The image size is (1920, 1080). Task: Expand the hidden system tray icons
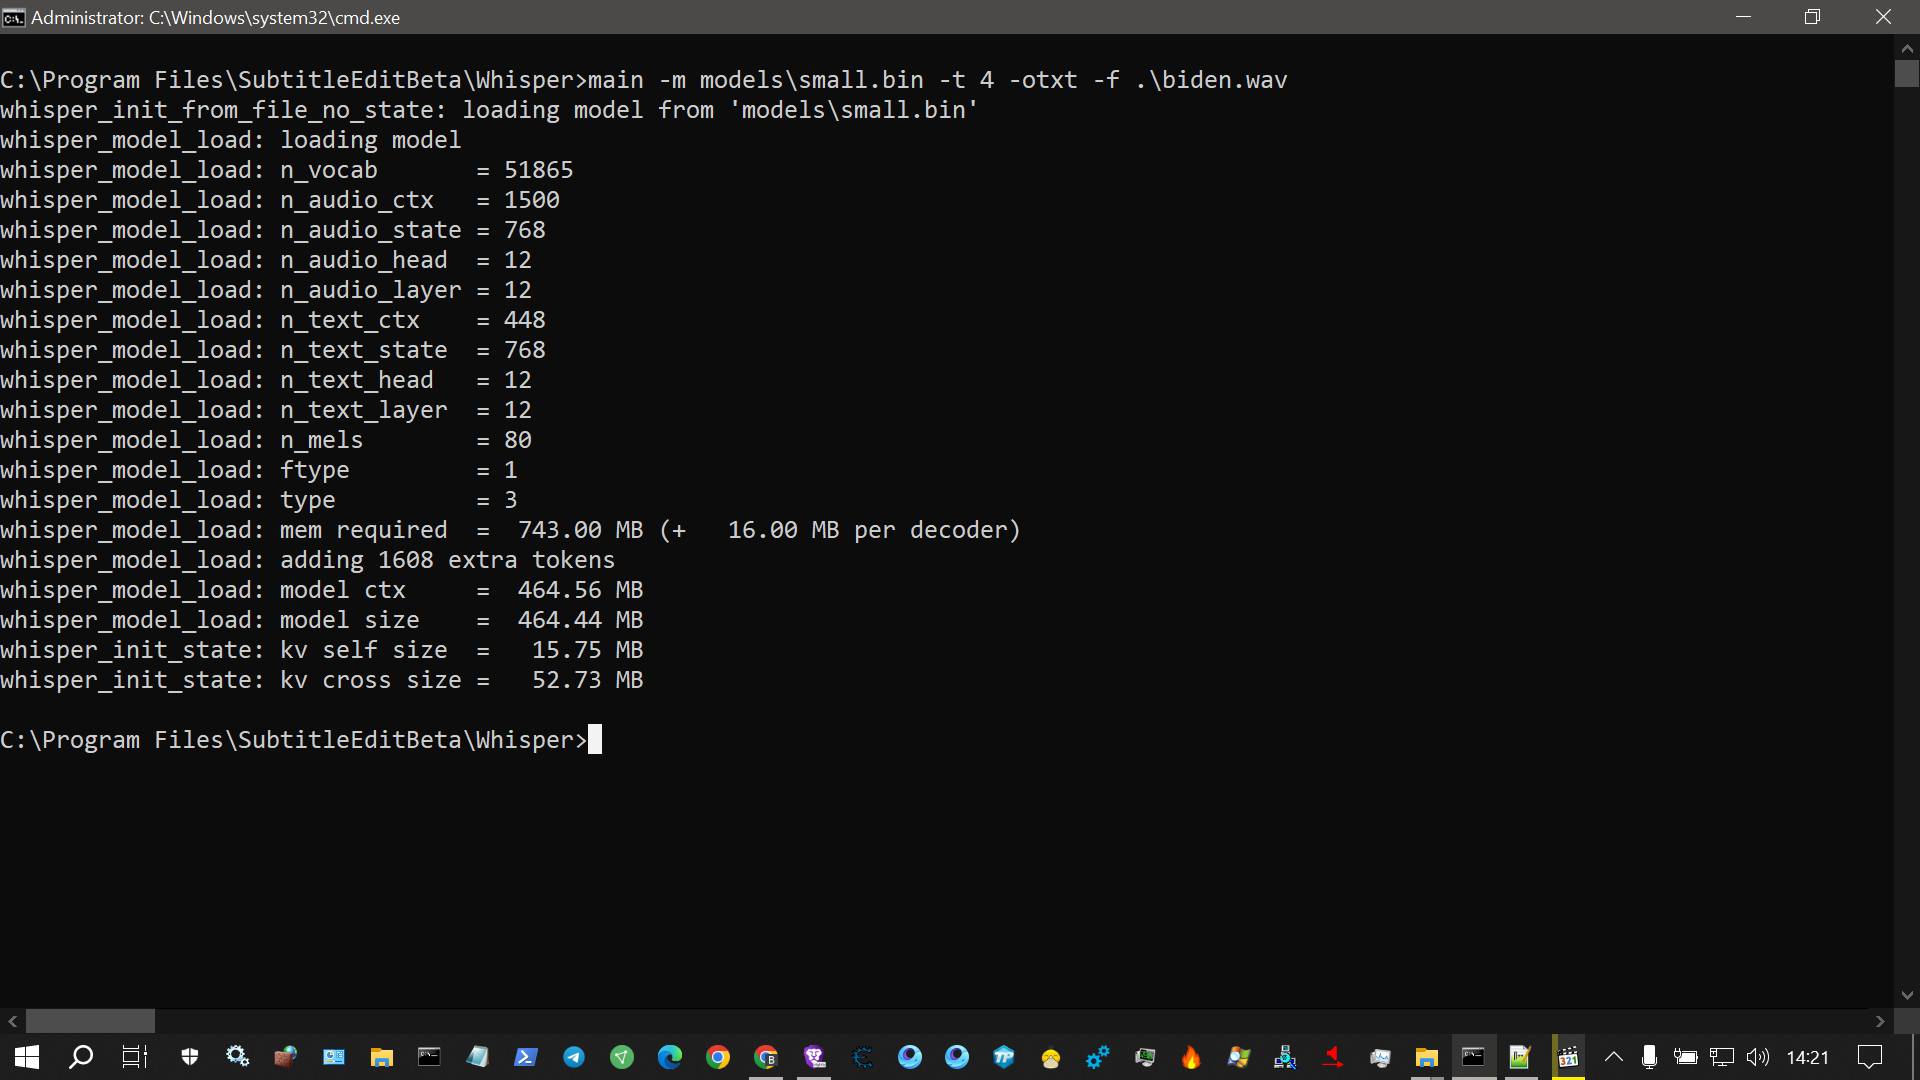1613,1057
